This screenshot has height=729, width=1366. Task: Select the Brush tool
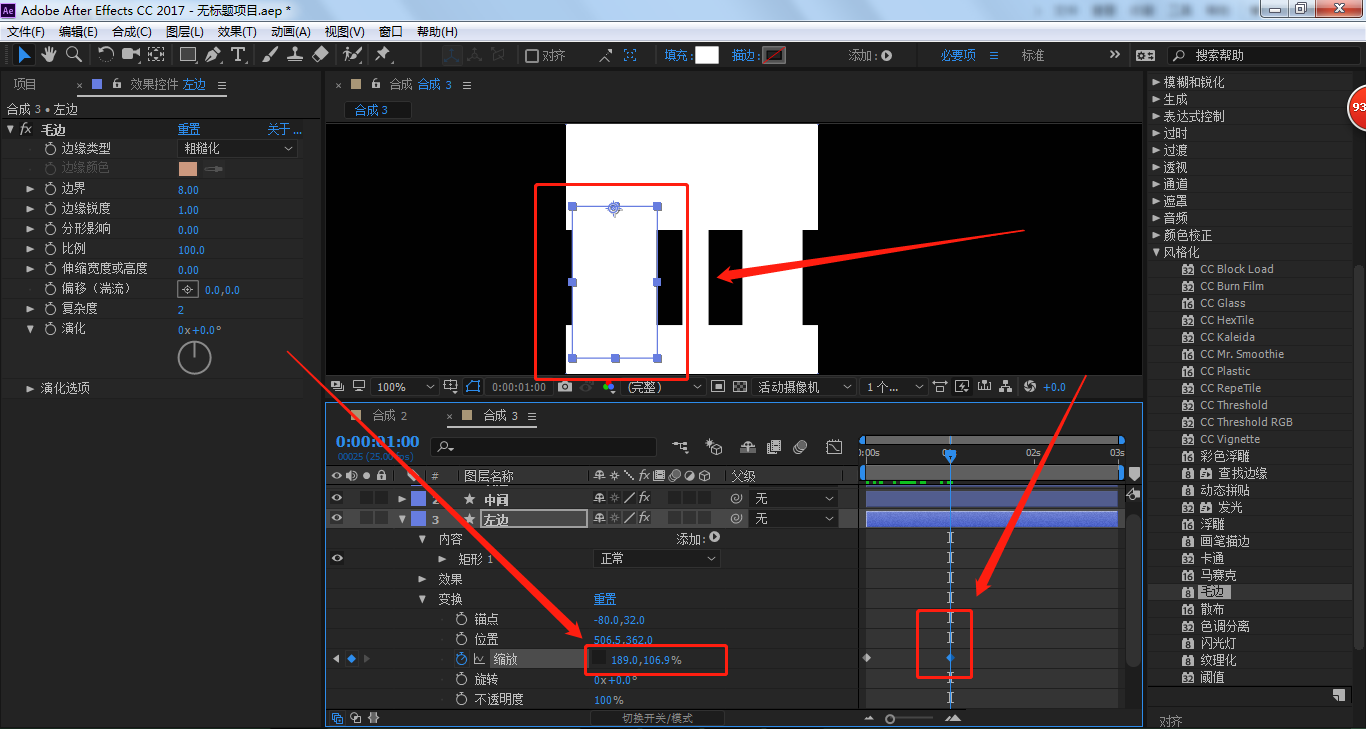tap(270, 55)
